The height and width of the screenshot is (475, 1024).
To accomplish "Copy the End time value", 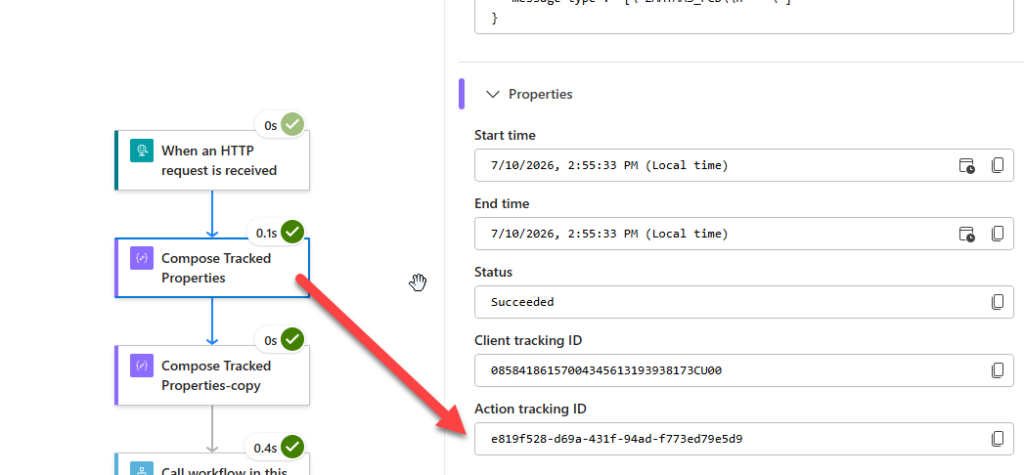I will (997, 233).
